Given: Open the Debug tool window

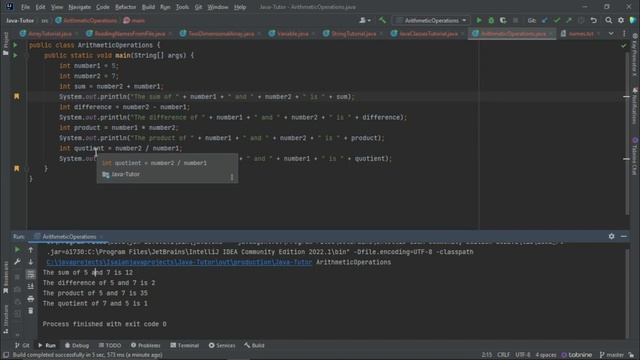Looking at the screenshot, I should (77, 345).
